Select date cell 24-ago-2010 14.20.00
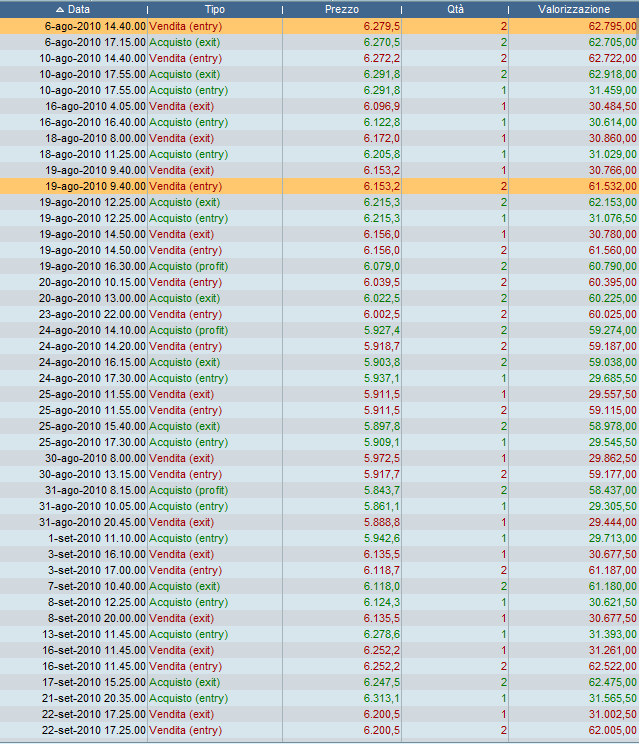639x744 pixels. pyautogui.click(x=92, y=346)
